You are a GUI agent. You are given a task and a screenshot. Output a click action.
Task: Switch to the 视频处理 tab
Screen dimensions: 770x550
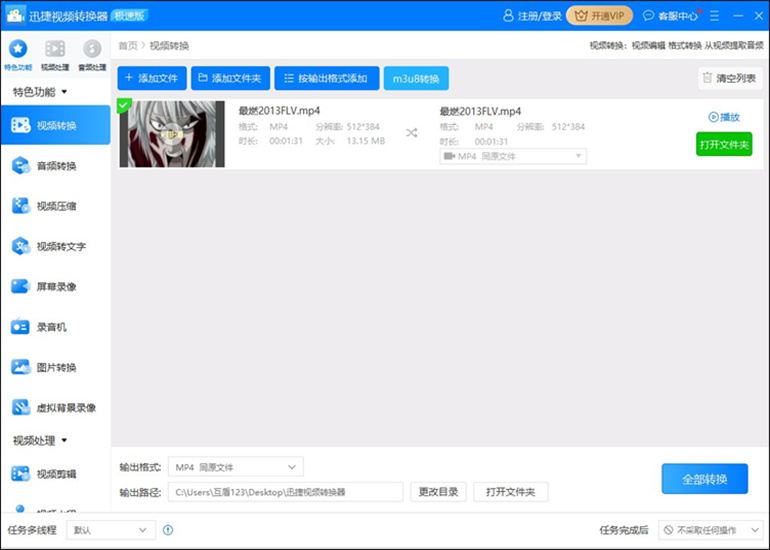pyautogui.click(x=55, y=55)
